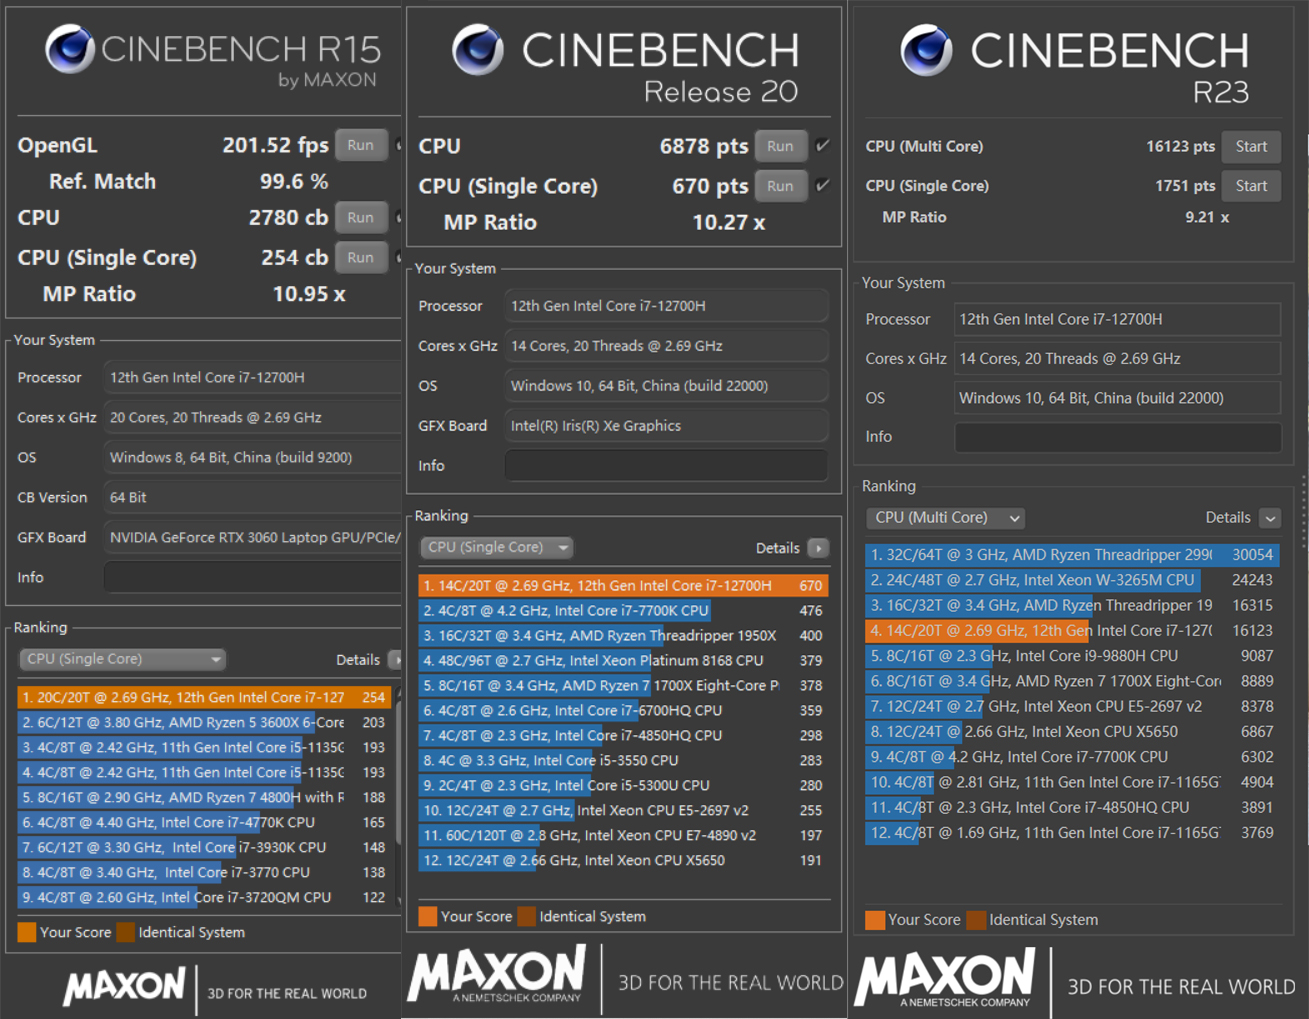Screen dimensions: 1309x1019
Task: Start the CPU (Single Core) test in R23
Action: pos(1251,186)
